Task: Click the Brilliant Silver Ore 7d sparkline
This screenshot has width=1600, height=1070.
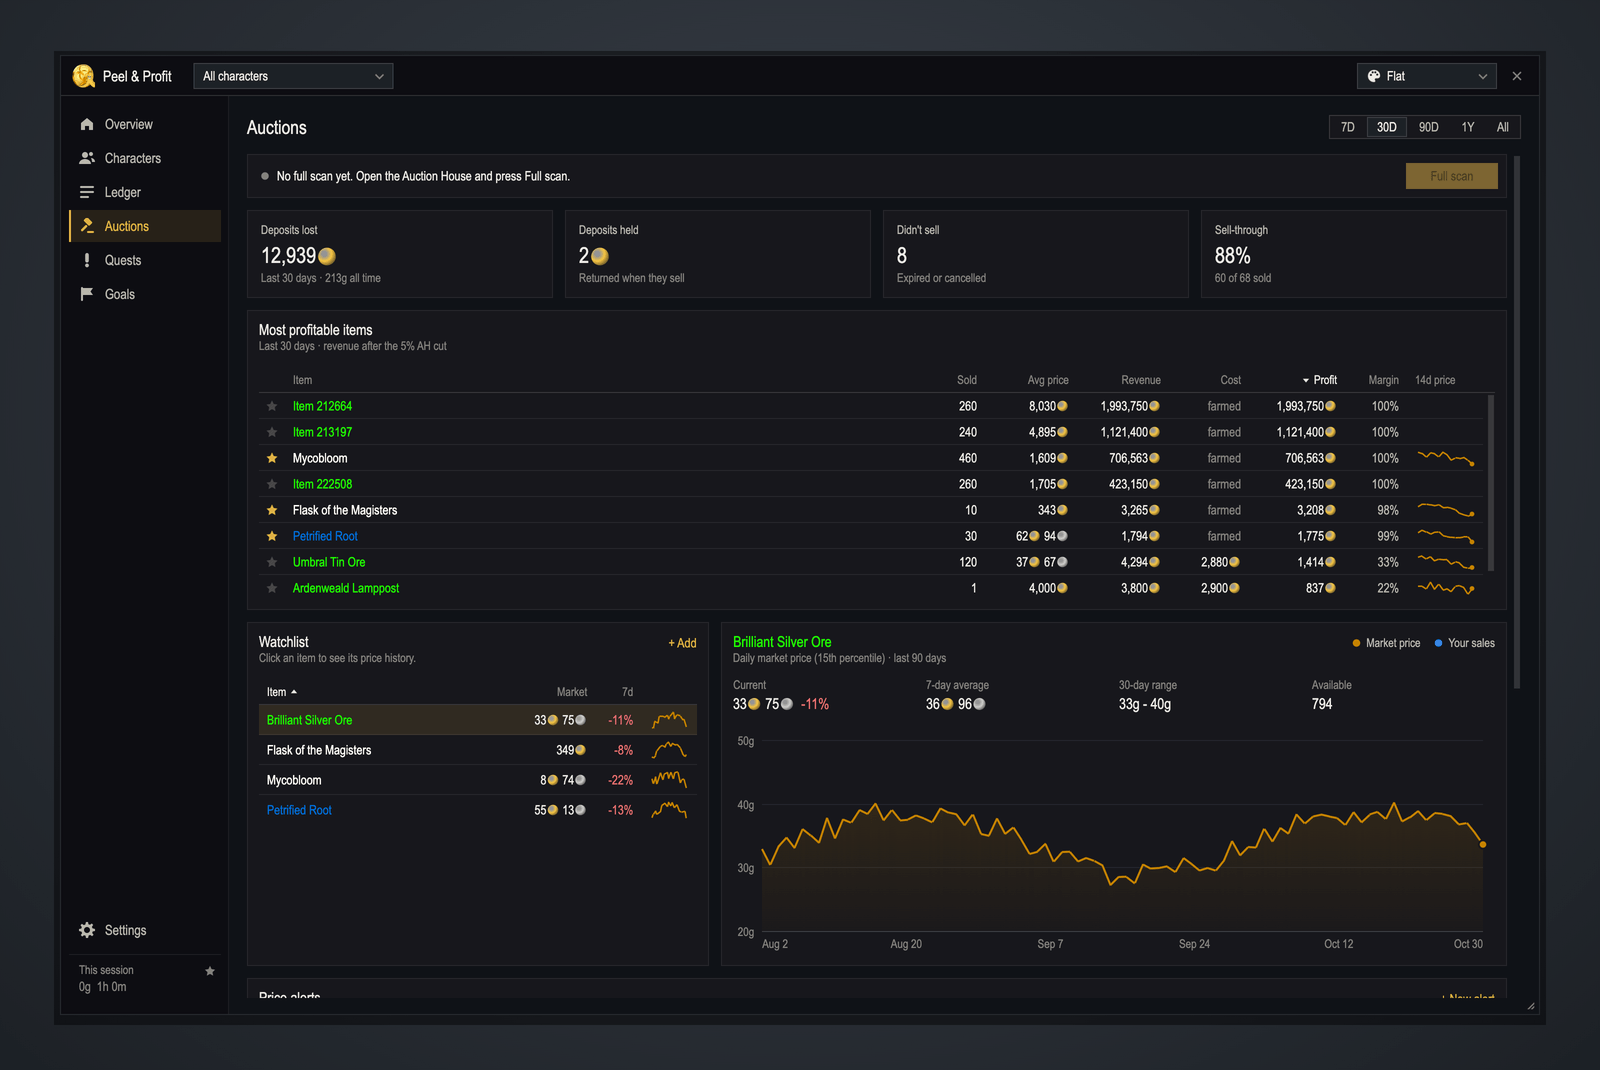Action: 669,720
